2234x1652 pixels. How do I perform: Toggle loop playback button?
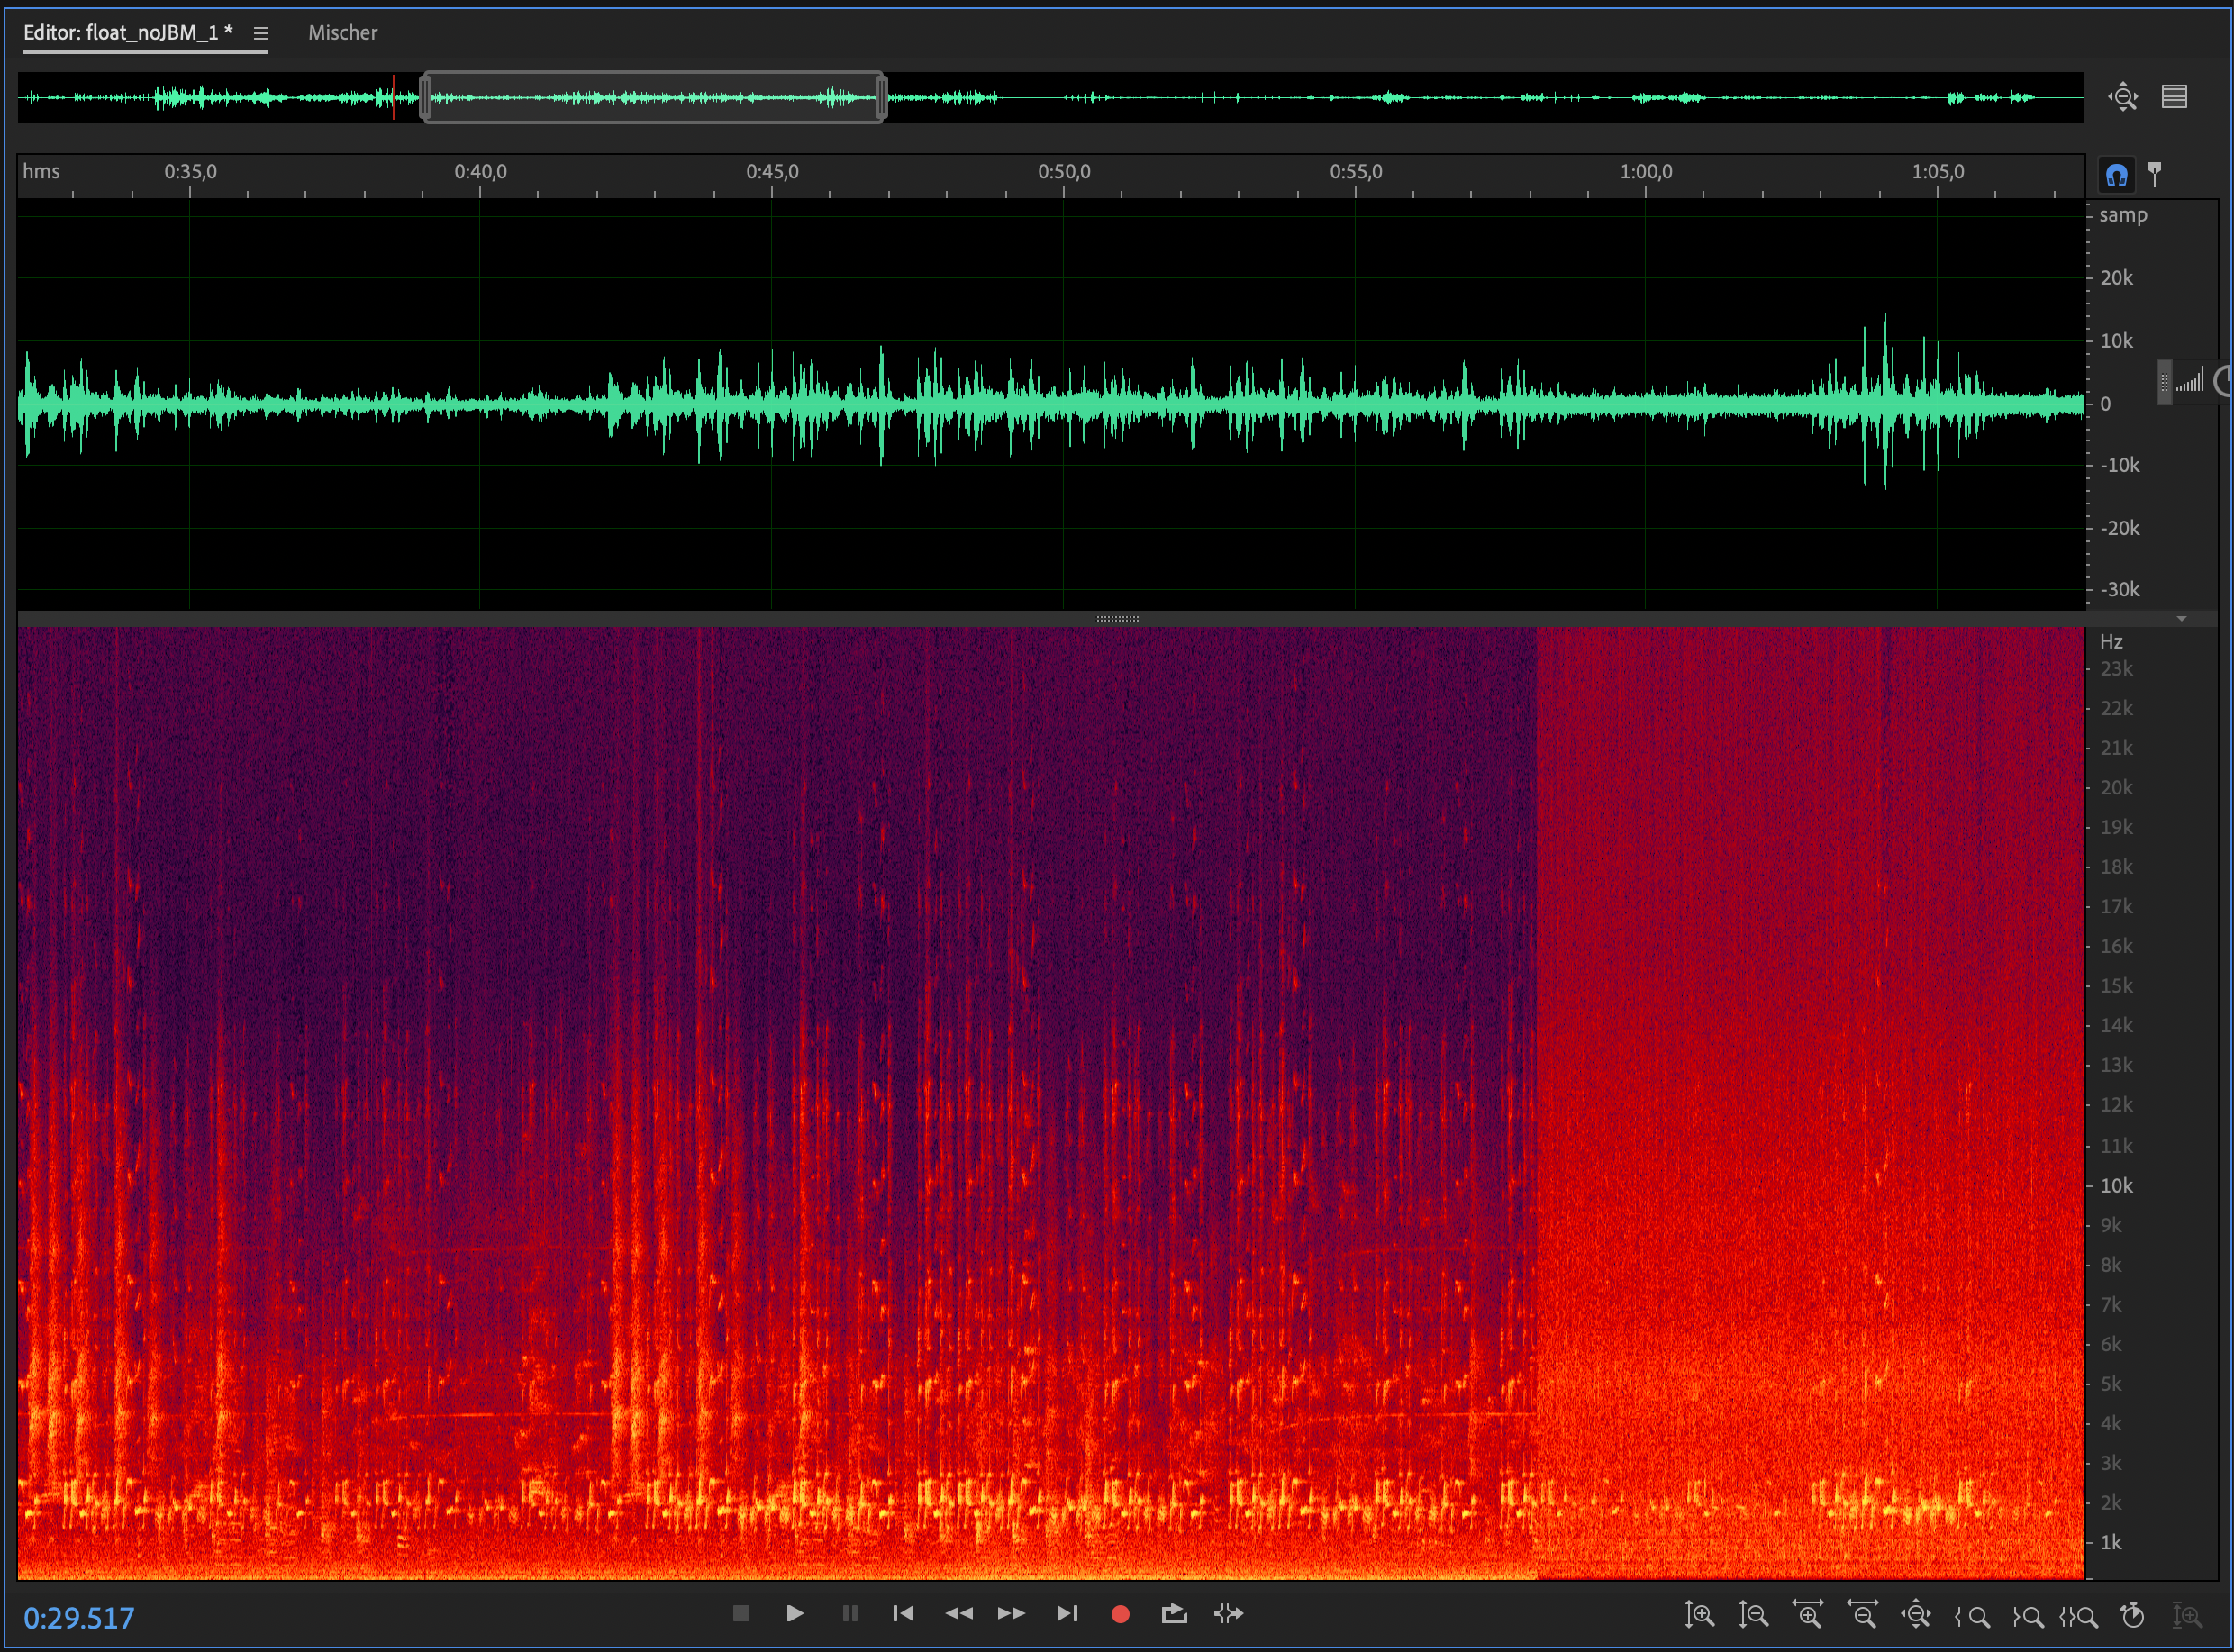coord(1174,1613)
